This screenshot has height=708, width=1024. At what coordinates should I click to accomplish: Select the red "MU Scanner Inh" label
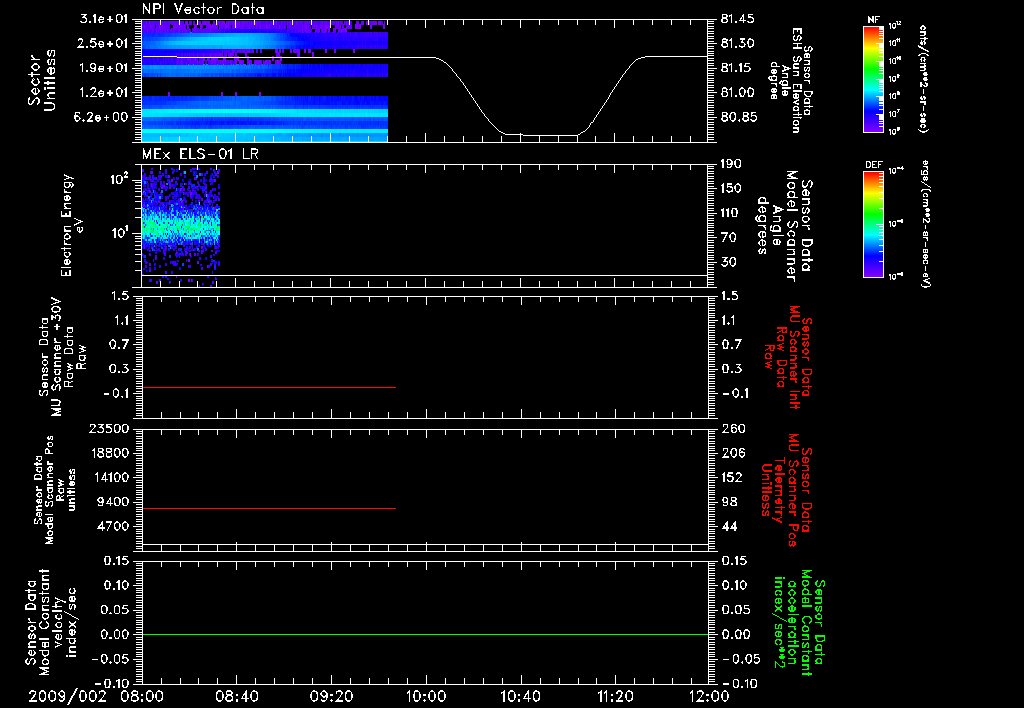[x=787, y=357]
